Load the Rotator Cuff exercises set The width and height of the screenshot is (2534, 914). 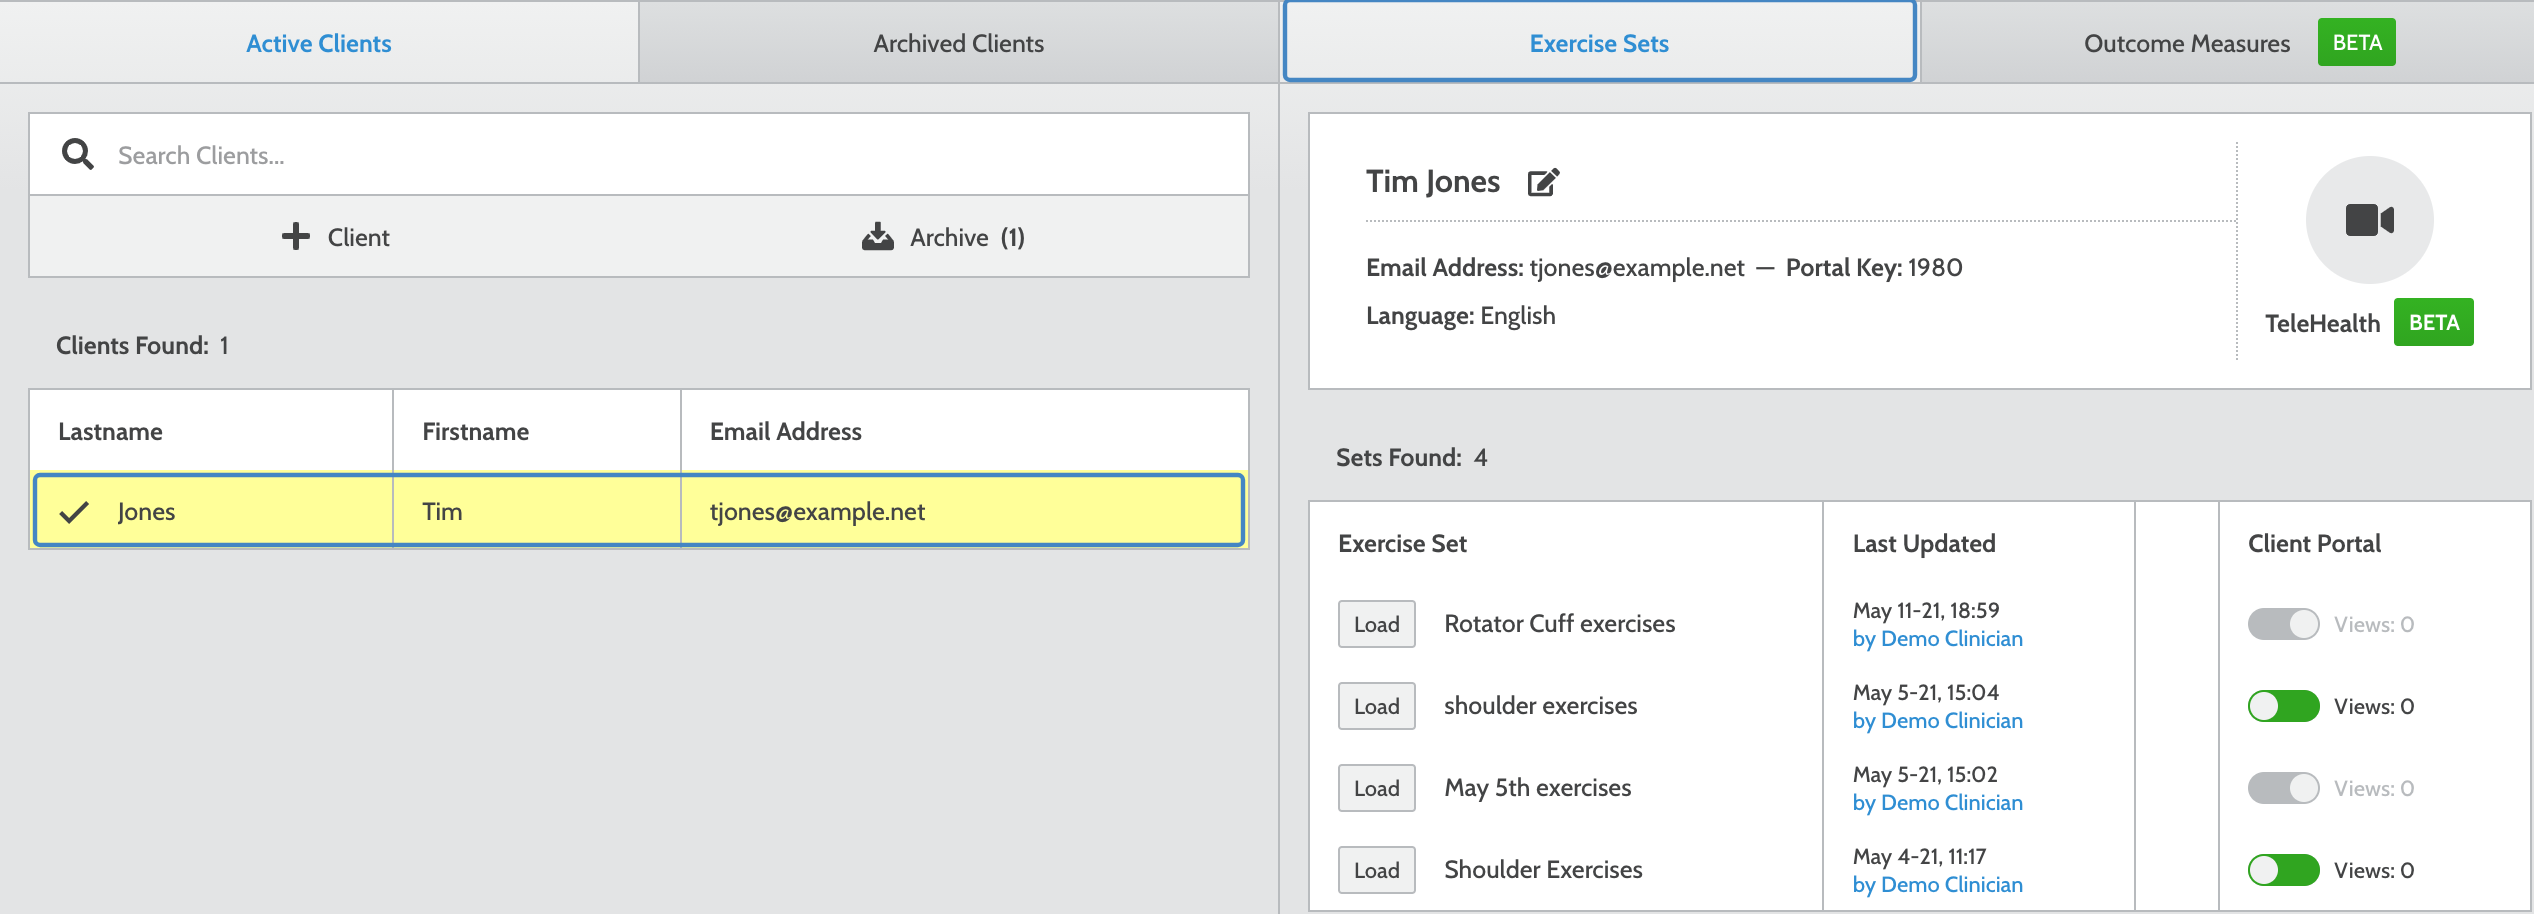click(1376, 623)
